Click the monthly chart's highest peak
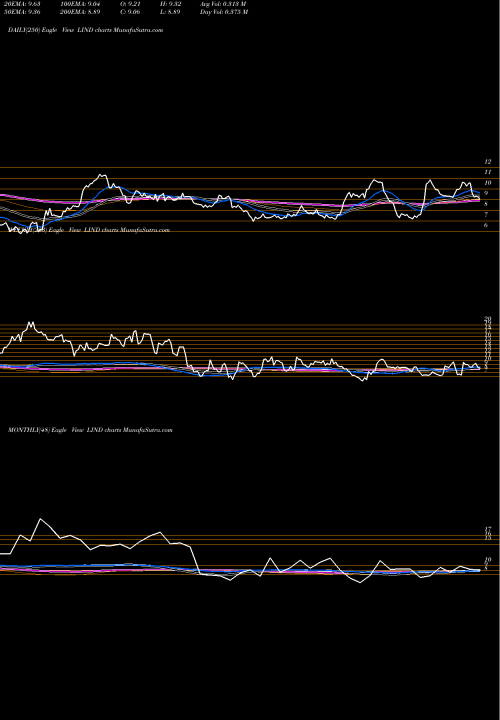 [x=41, y=519]
